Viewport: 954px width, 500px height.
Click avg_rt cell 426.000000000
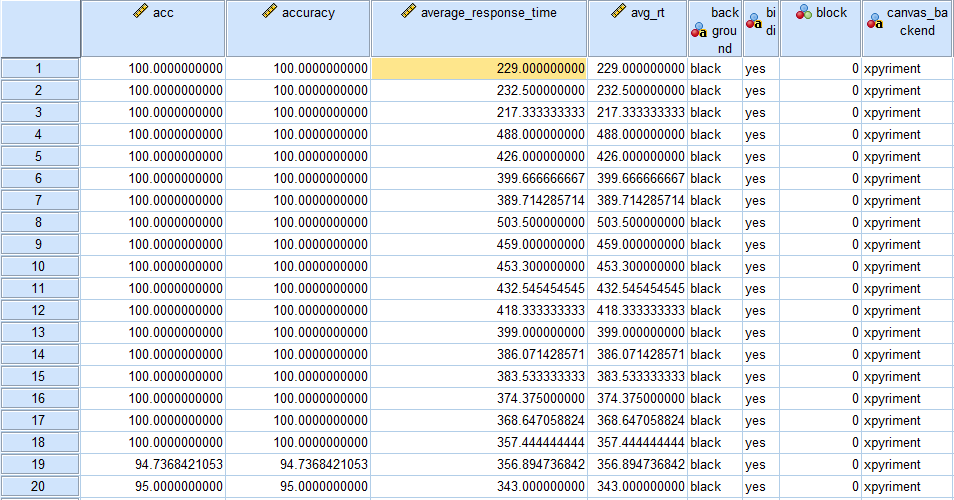tap(638, 156)
